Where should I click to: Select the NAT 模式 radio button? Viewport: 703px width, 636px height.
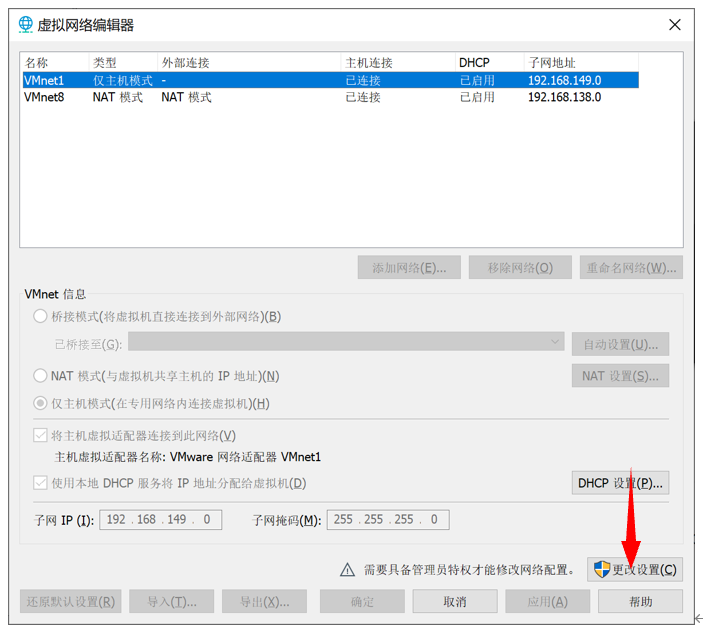click(40, 376)
